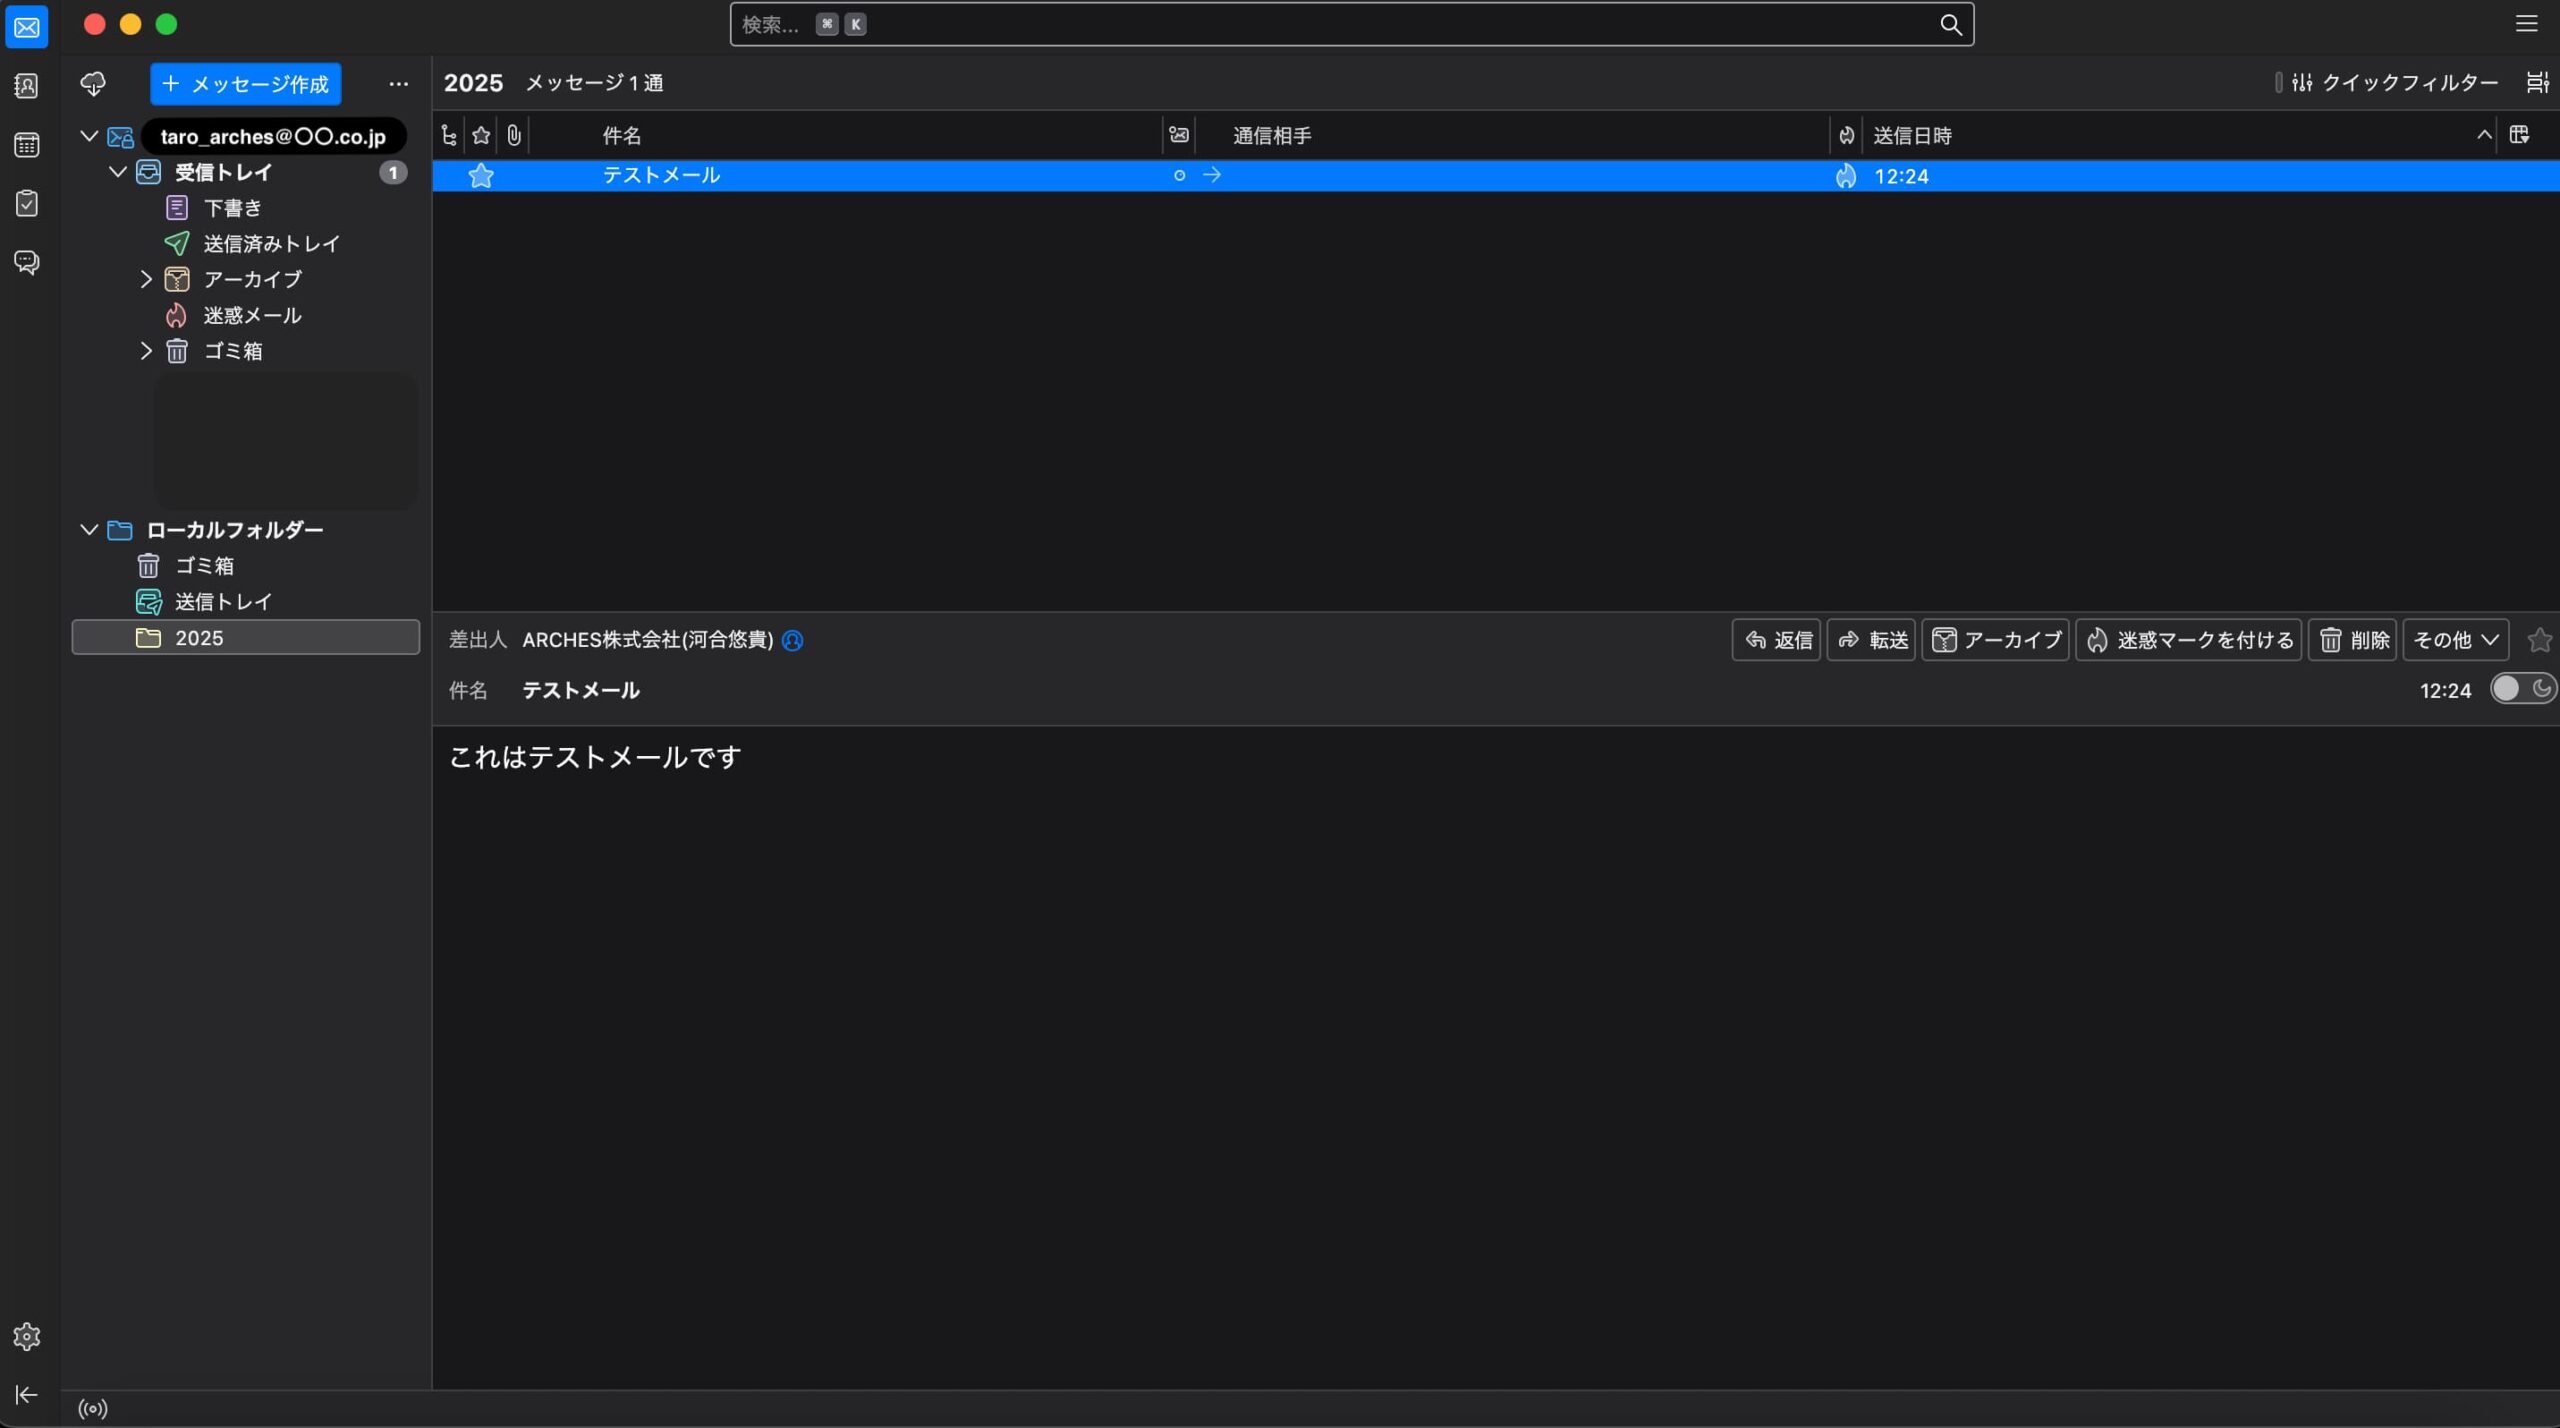This screenshot has width=2560, height=1428.
Task: Toggle the dark reading mode switch
Action: coord(2522,688)
